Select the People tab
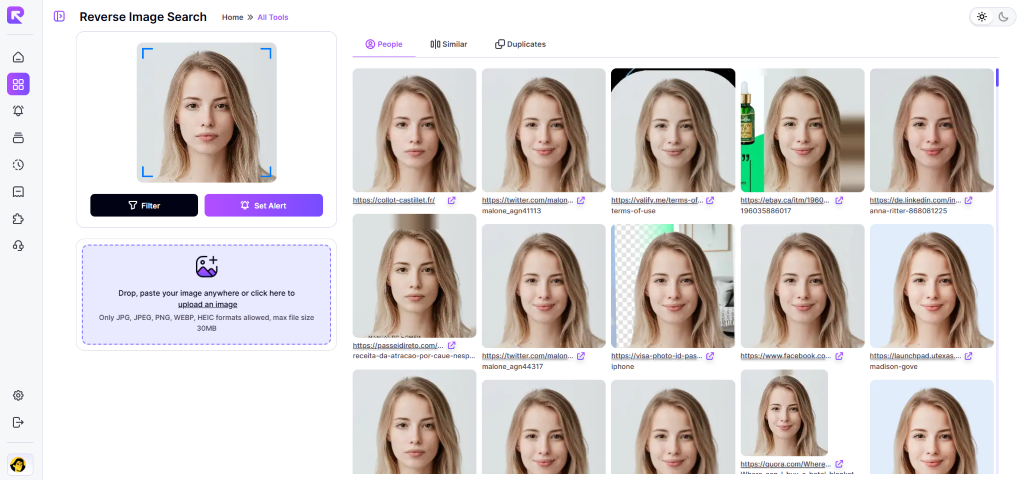Viewport: 1024px width, 480px height. pos(383,44)
